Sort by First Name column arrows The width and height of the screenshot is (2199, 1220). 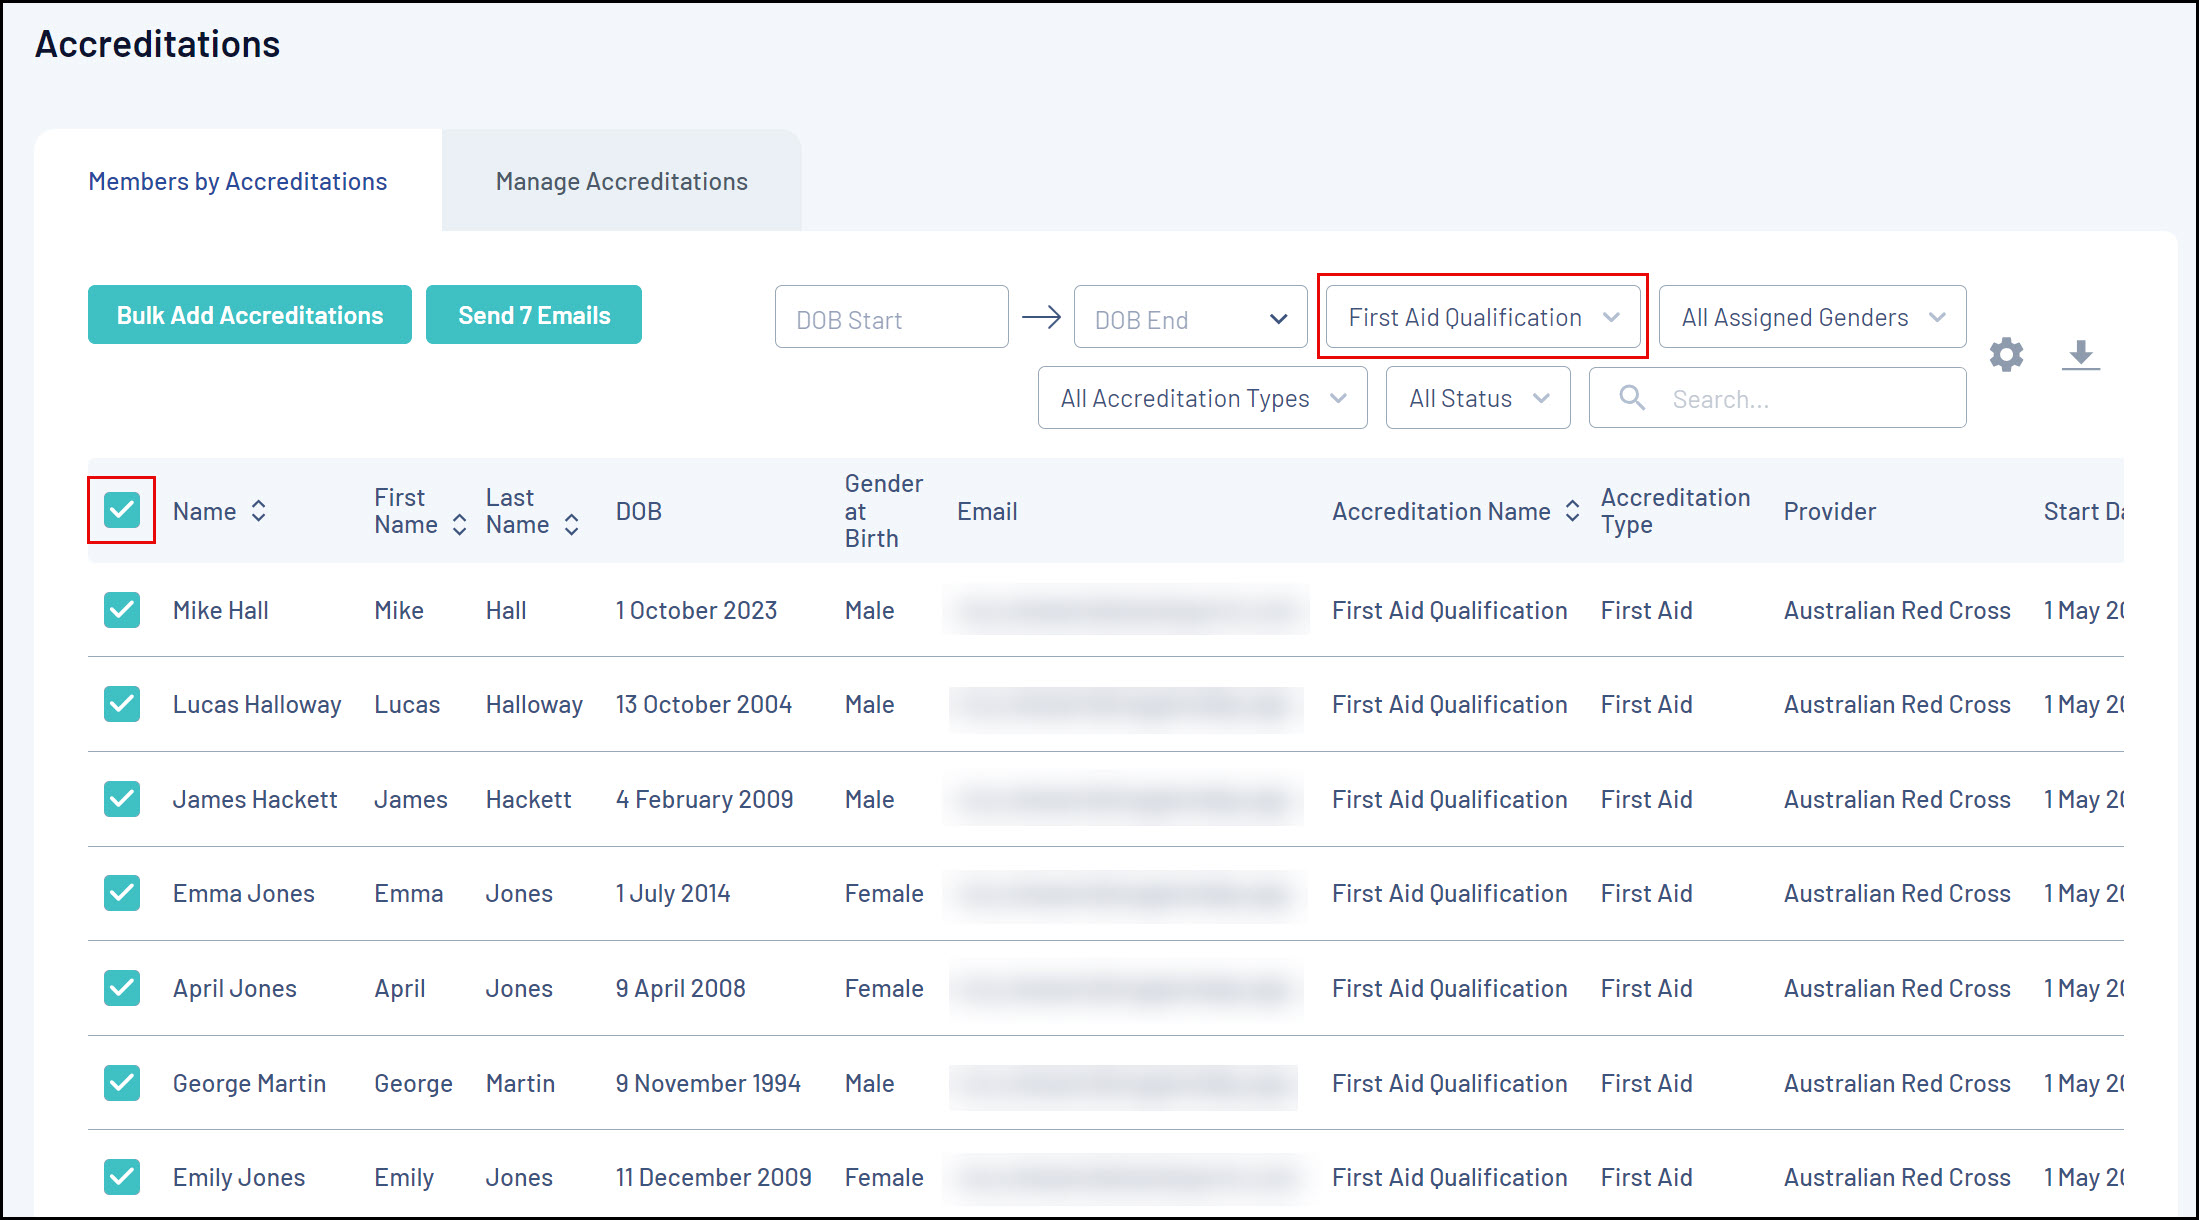459,524
